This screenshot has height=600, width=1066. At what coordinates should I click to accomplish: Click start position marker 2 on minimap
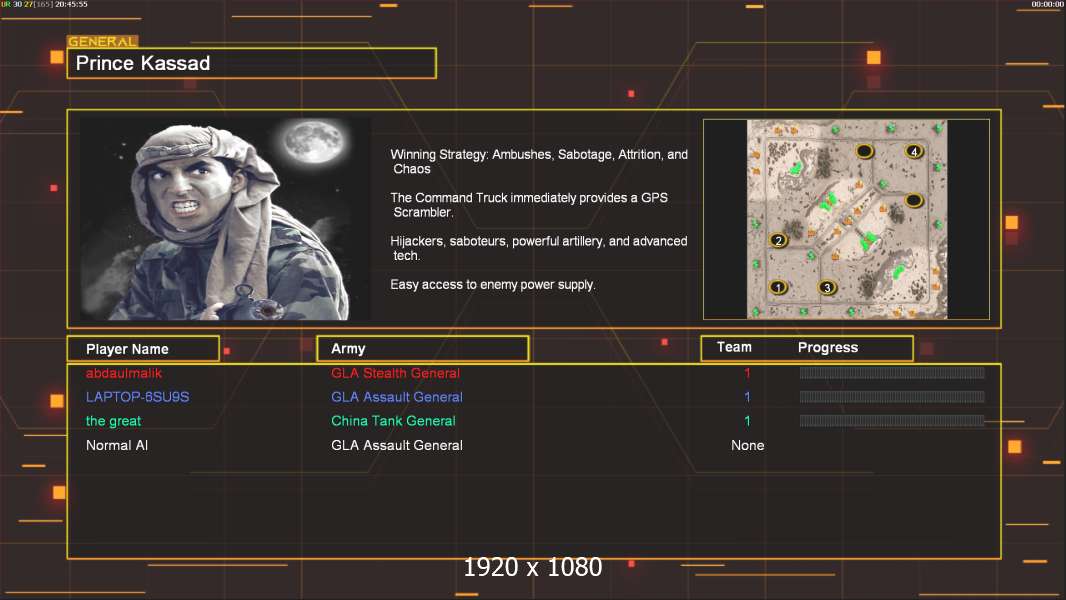coord(779,240)
